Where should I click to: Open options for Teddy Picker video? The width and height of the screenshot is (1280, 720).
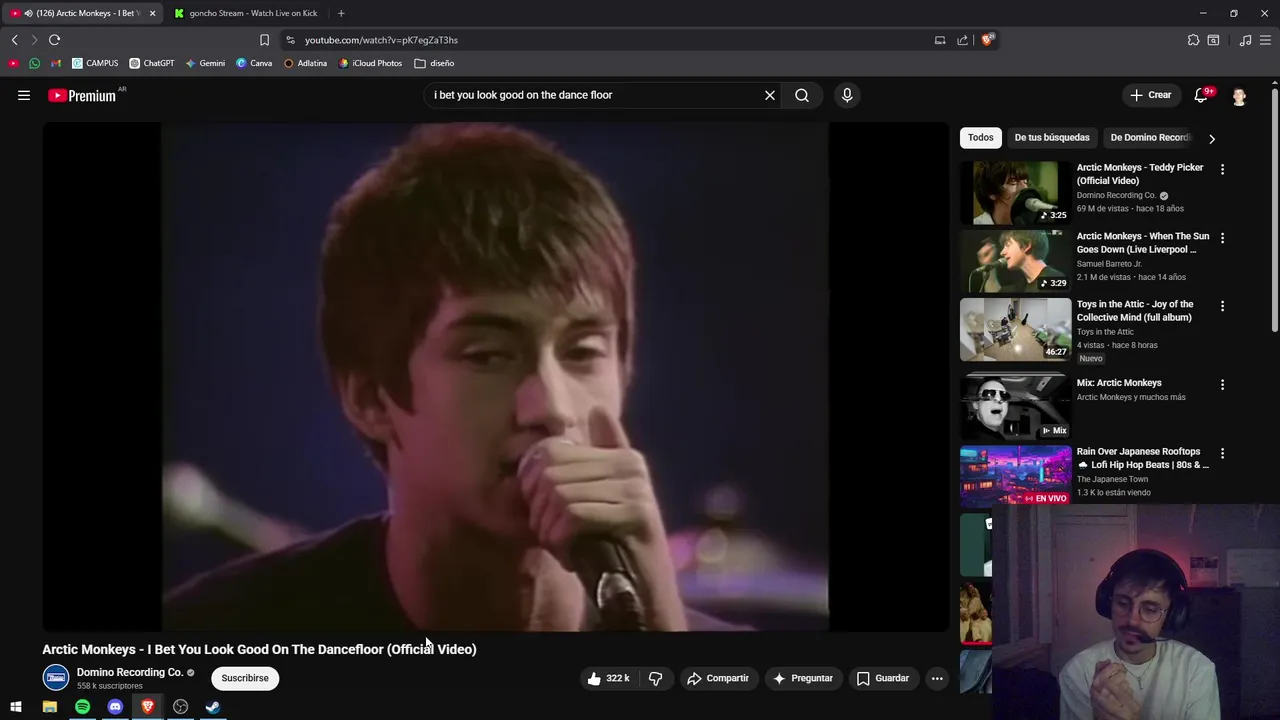[x=1222, y=169]
